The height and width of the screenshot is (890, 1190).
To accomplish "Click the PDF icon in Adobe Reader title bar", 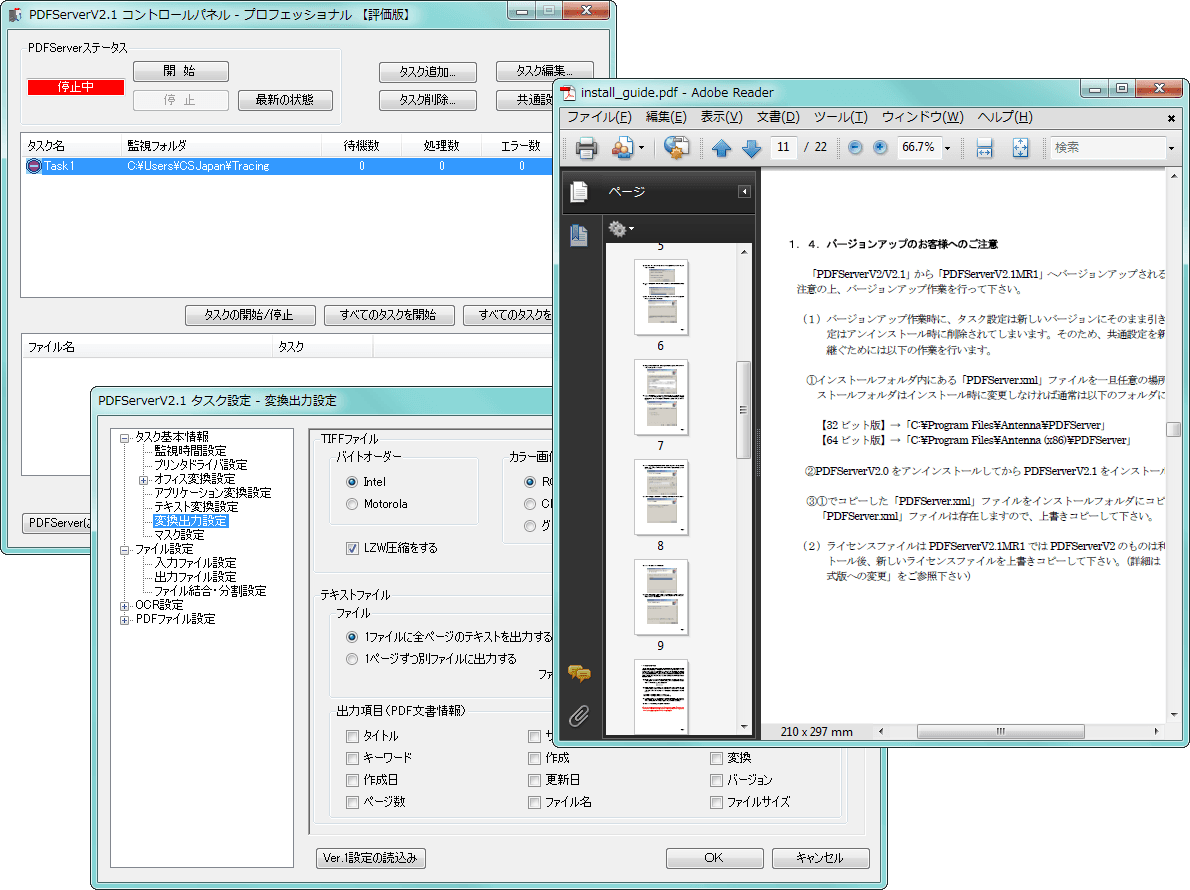I will [x=568, y=93].
